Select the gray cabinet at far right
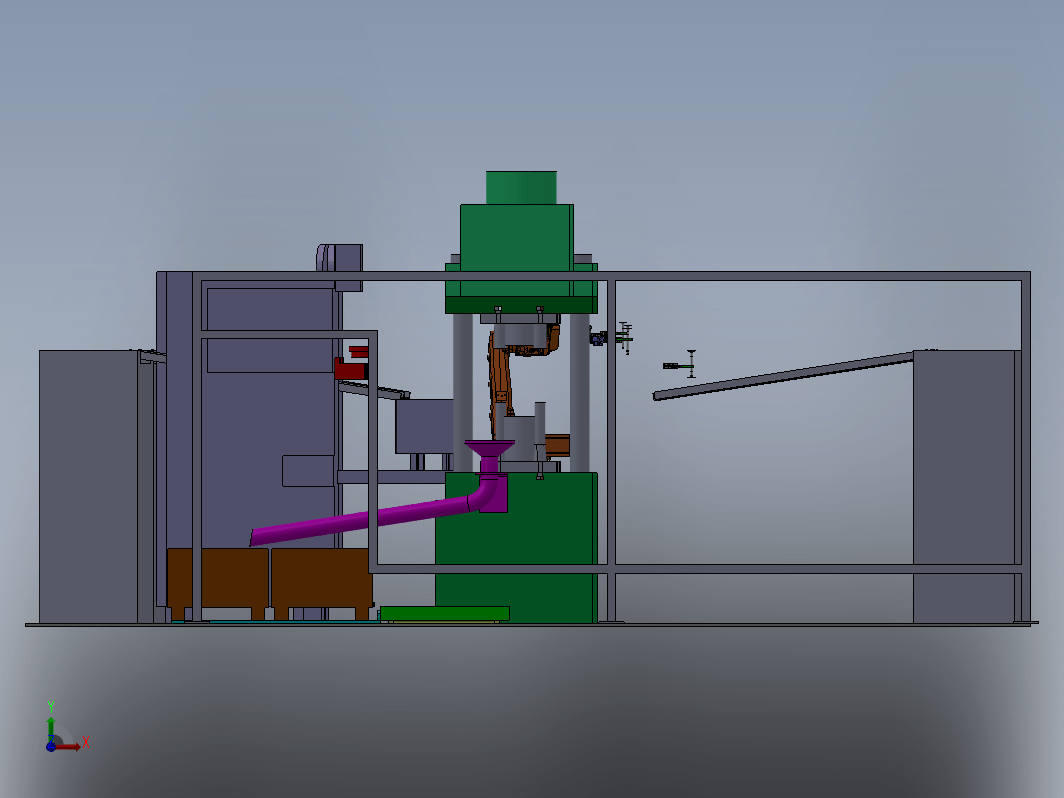Screen dimensions: 1064x798 coord(967,487)
